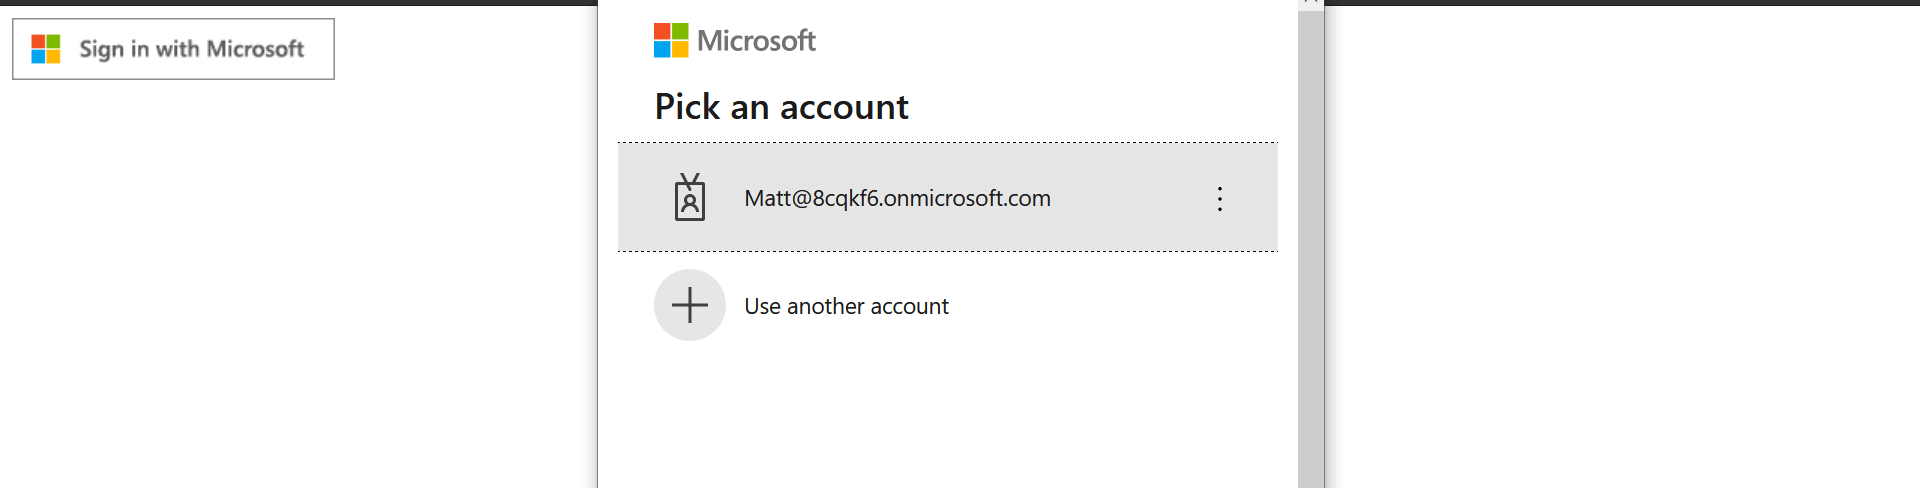The height and width of the screenshot is (488, 1920).
Task: Open the three-dot options menu for Matt's account
Action: click(x=1219, y=198)
